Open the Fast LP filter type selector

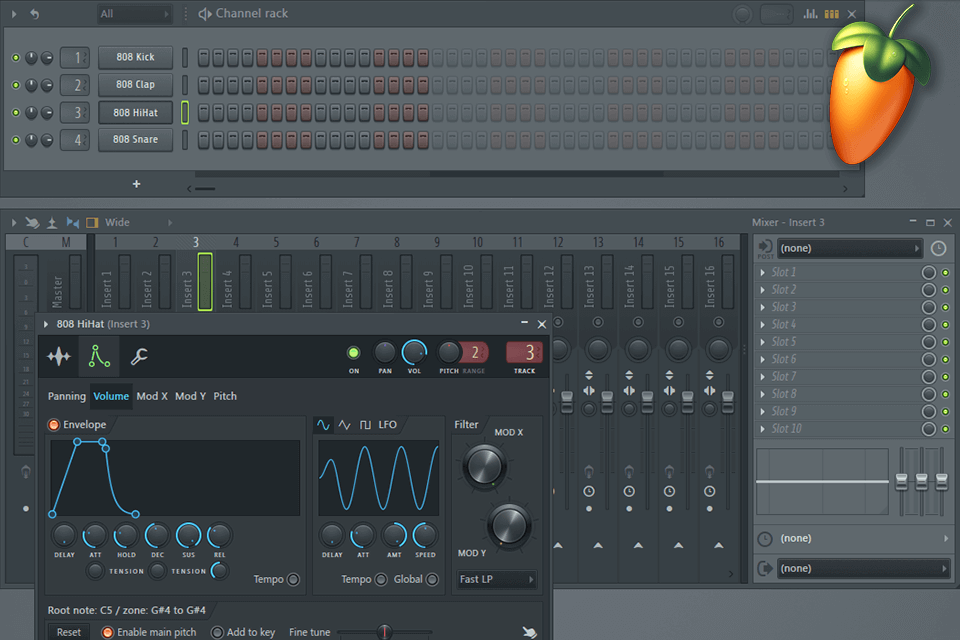click(x=496, y=579)
